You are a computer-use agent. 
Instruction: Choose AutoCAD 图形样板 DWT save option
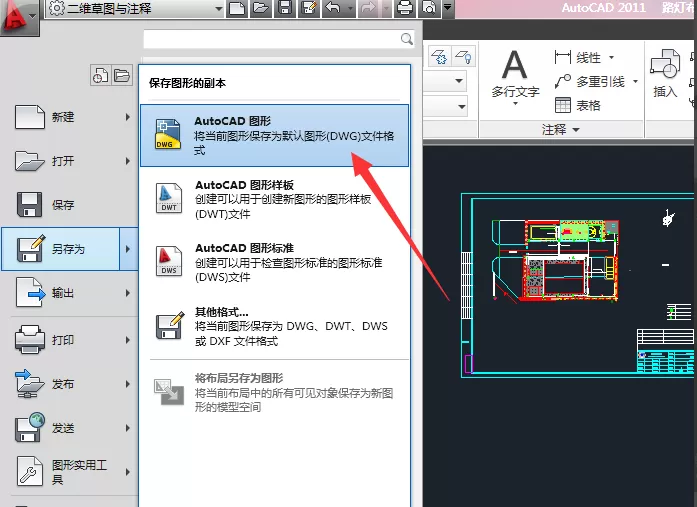pyautogui.click(x=274, y=200)
